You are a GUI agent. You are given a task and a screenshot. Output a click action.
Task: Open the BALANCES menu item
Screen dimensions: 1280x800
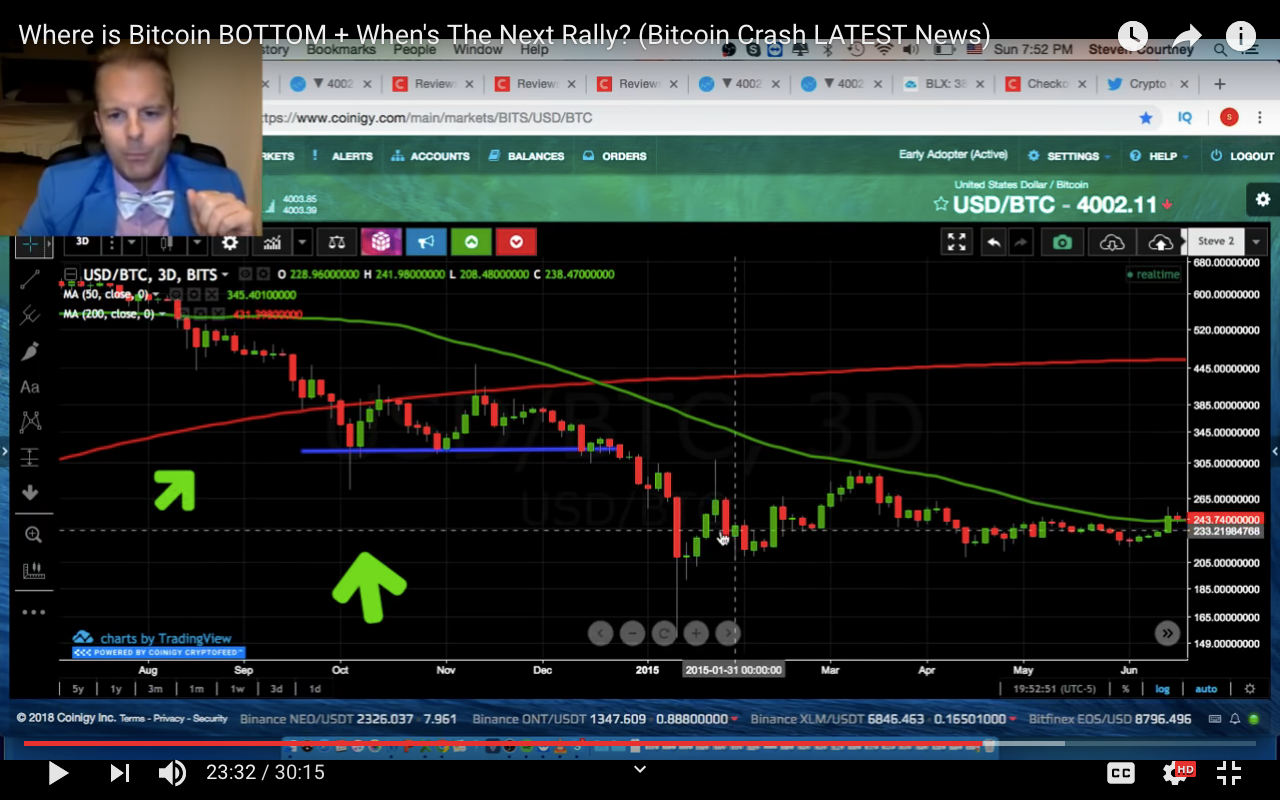(x=527, y=156)
